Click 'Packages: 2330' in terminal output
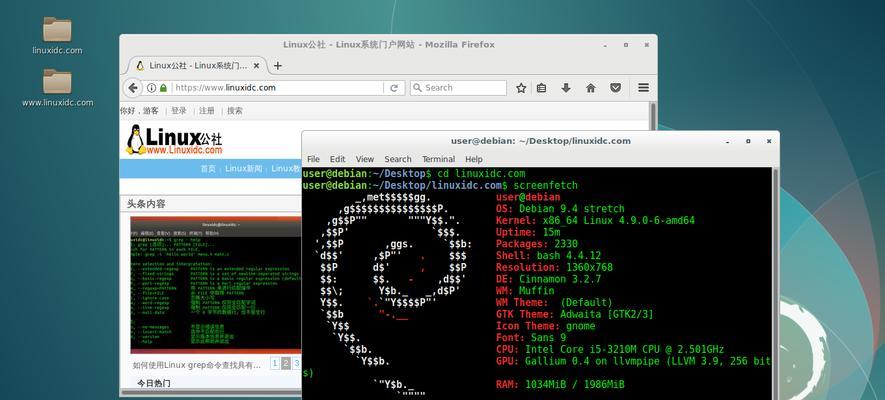This screenshot has height=400, width=885. 537,244
